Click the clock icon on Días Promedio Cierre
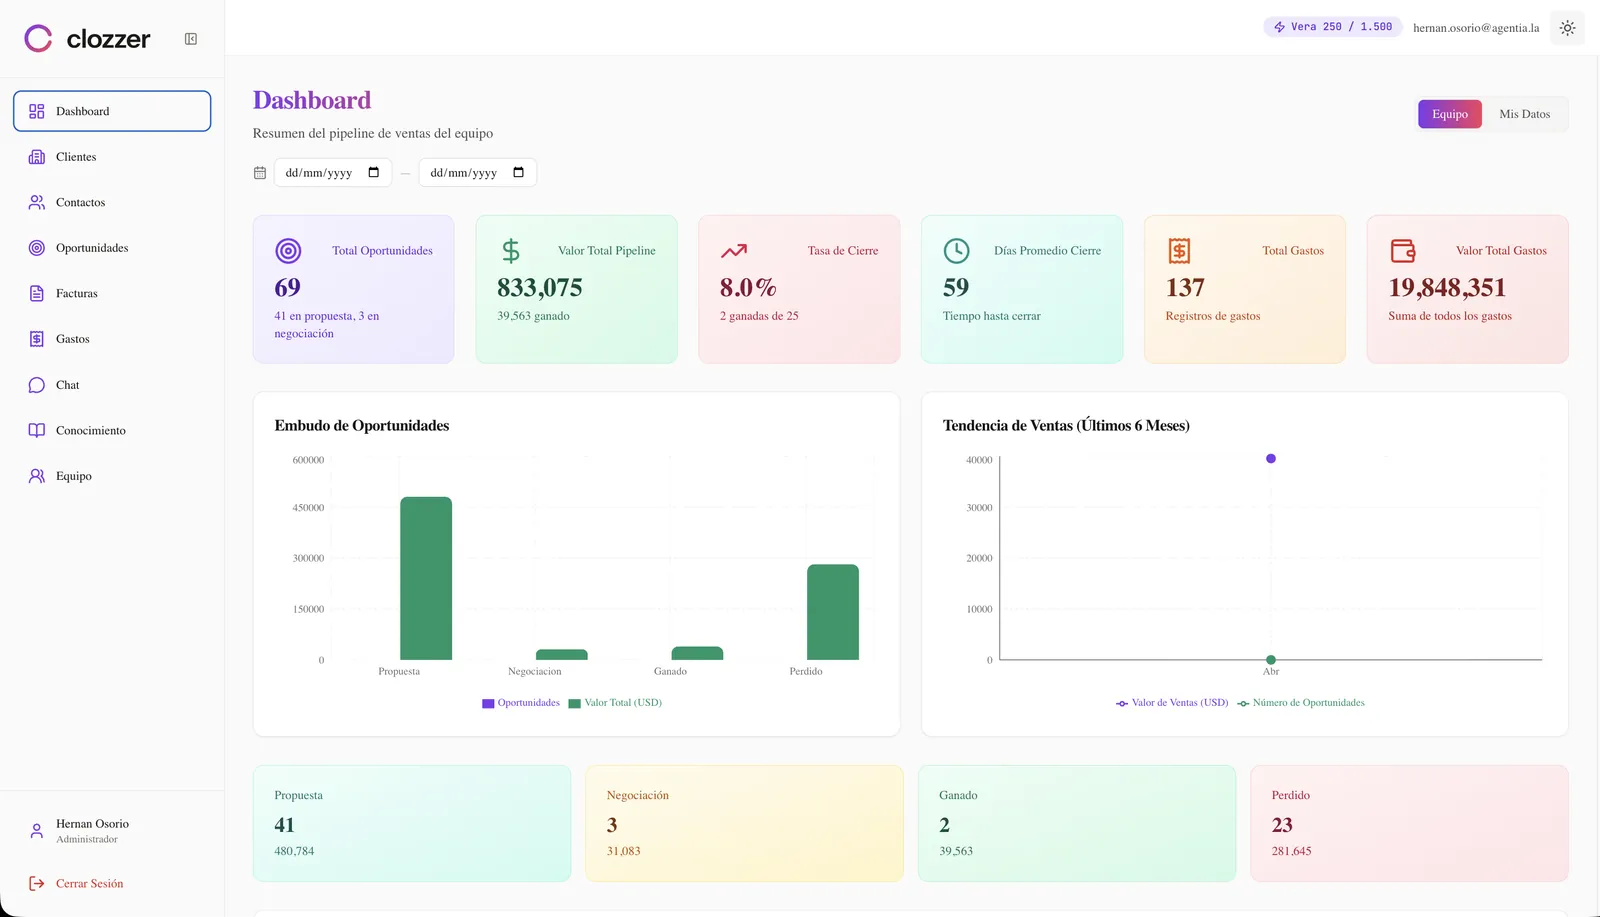The width and height of the screenshot is (1600, 917). click(956, 251)
